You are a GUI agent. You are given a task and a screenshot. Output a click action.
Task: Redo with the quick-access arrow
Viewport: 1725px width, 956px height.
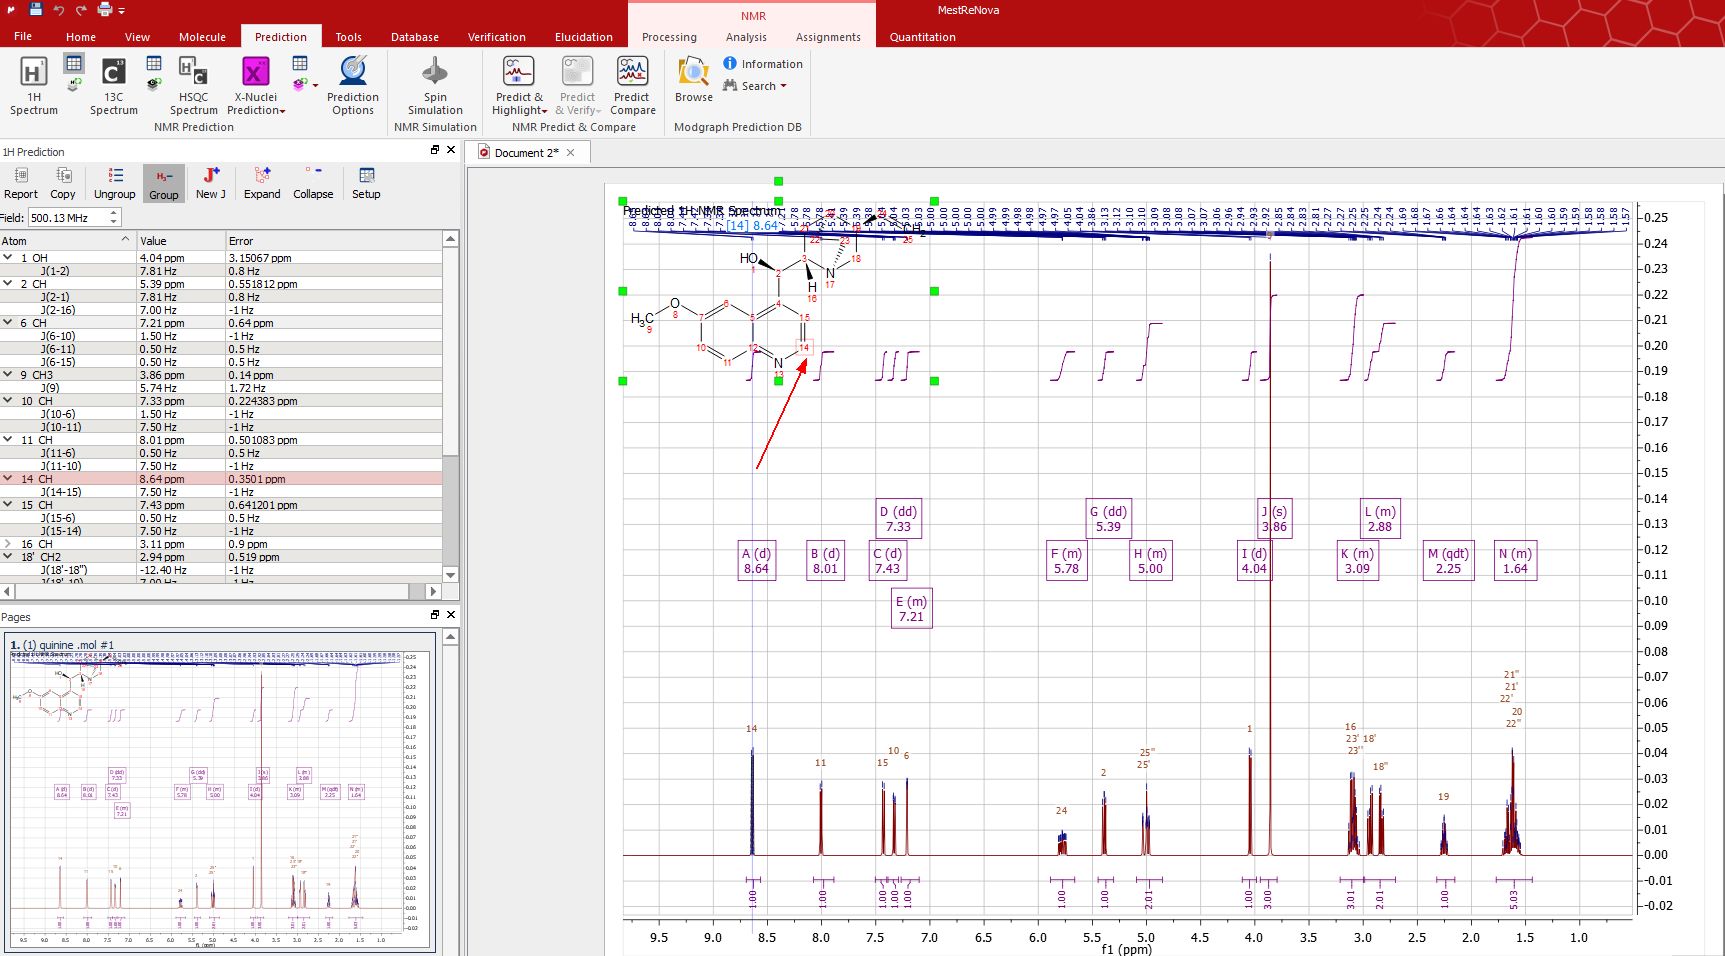81,10
